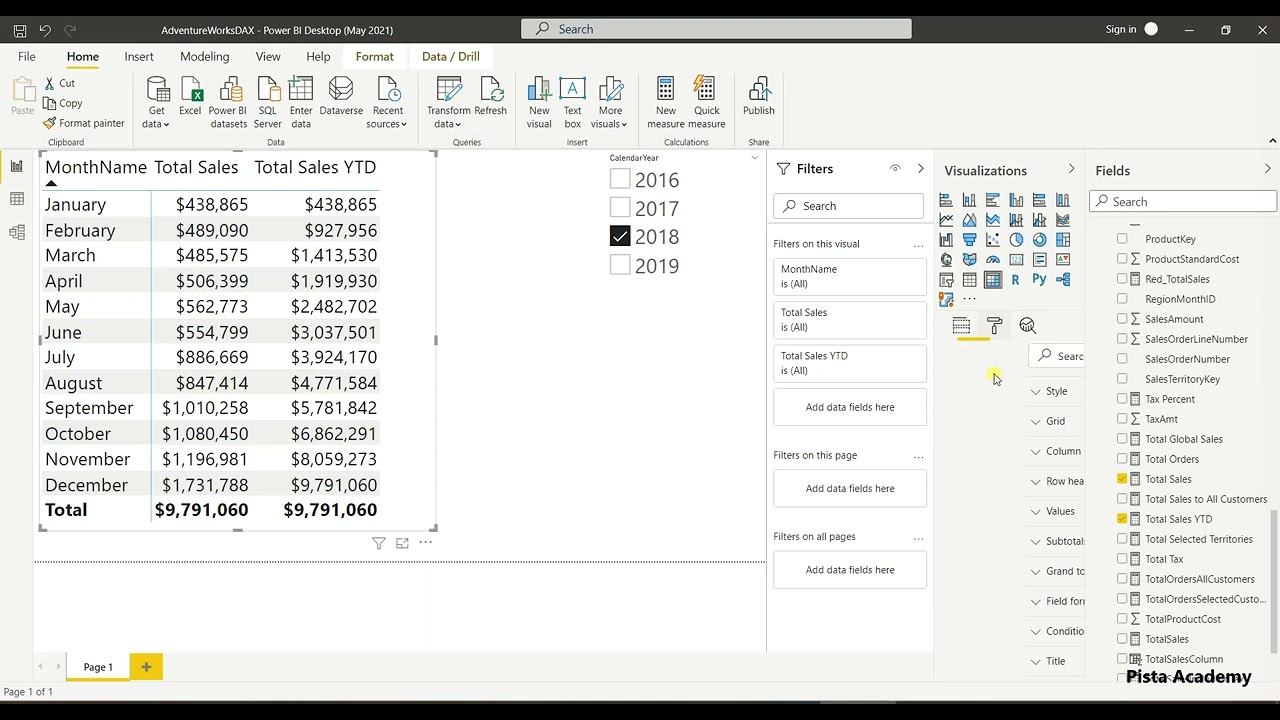The image size is (1280, 720).
Task: Select the Python visual icon
Action: pyautogui.click(x=1040, y=280)
